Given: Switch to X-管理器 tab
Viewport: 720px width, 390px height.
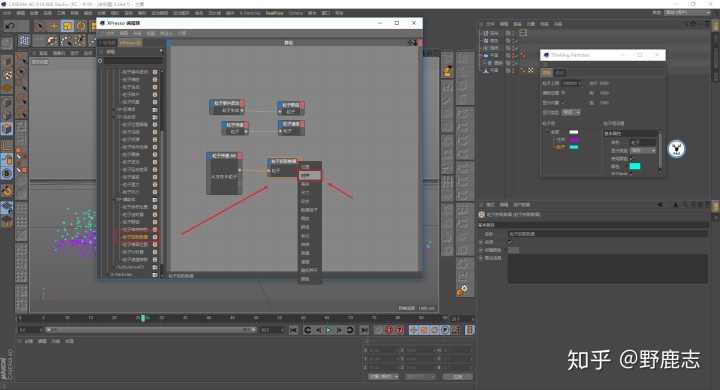Looking at the screenshot, I should 108,43.
